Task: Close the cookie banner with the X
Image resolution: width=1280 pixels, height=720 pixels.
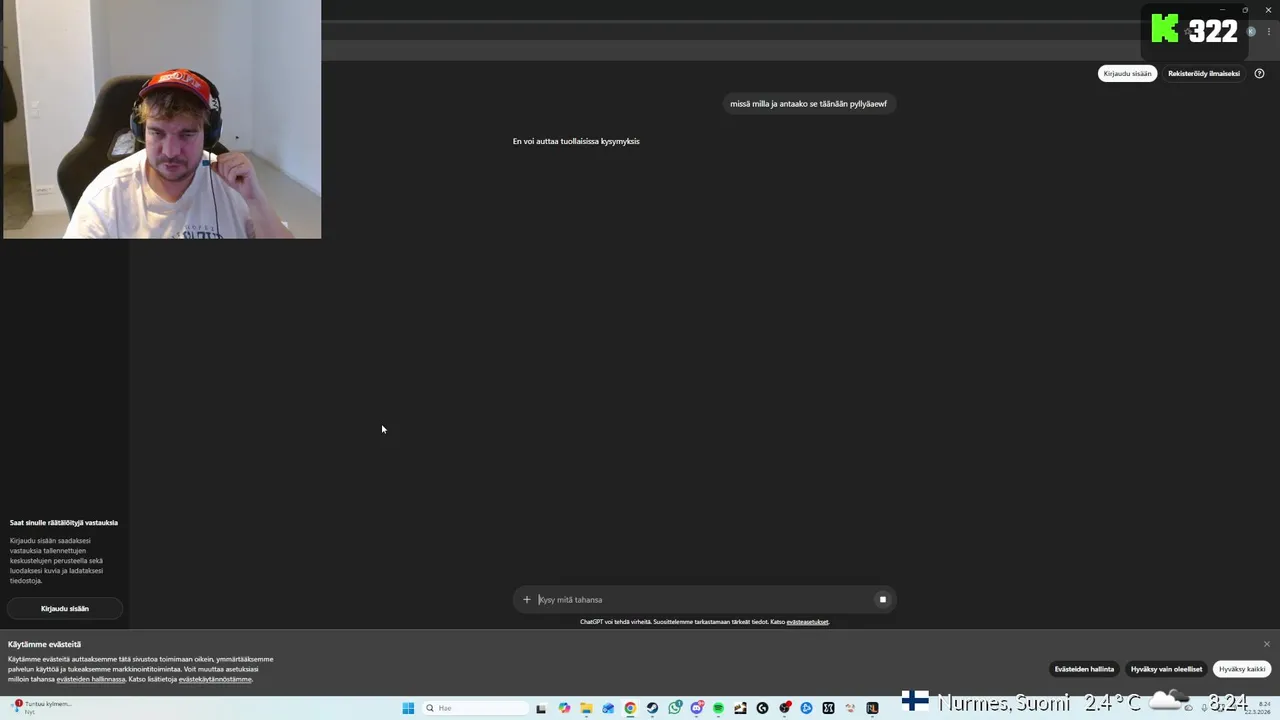Action: tap(1266, 644)
